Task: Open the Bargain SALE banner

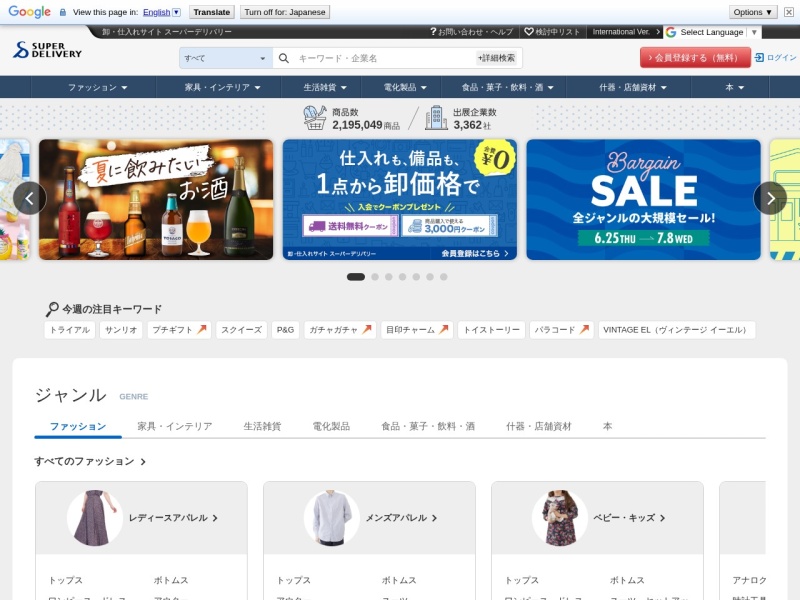Action: pyautogui.click(x=643, y=199)
